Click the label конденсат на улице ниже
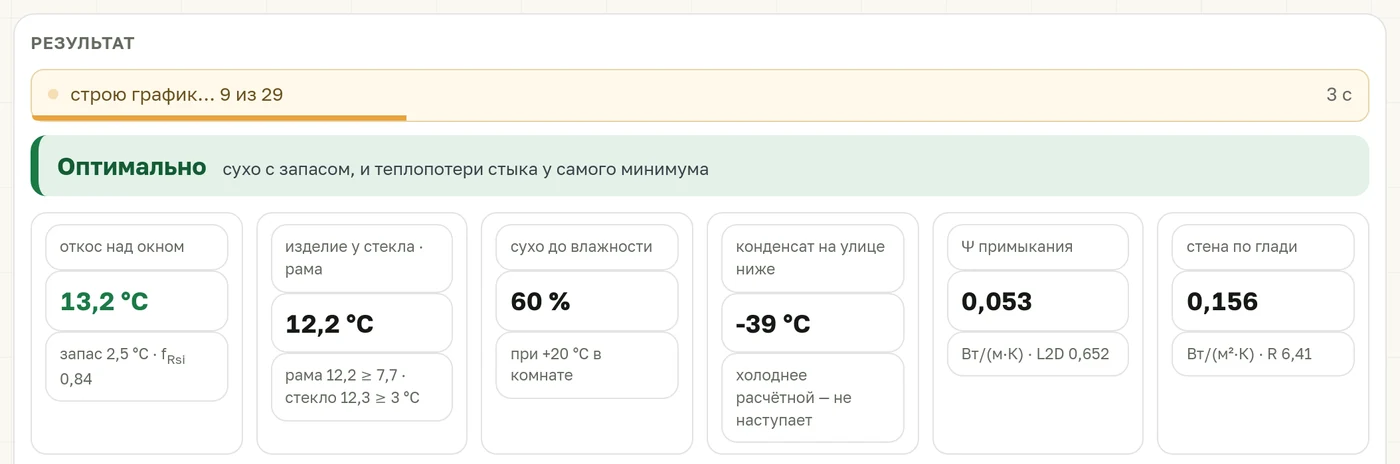The height and width of the screenshot is (464, 1400). (810, 258)
